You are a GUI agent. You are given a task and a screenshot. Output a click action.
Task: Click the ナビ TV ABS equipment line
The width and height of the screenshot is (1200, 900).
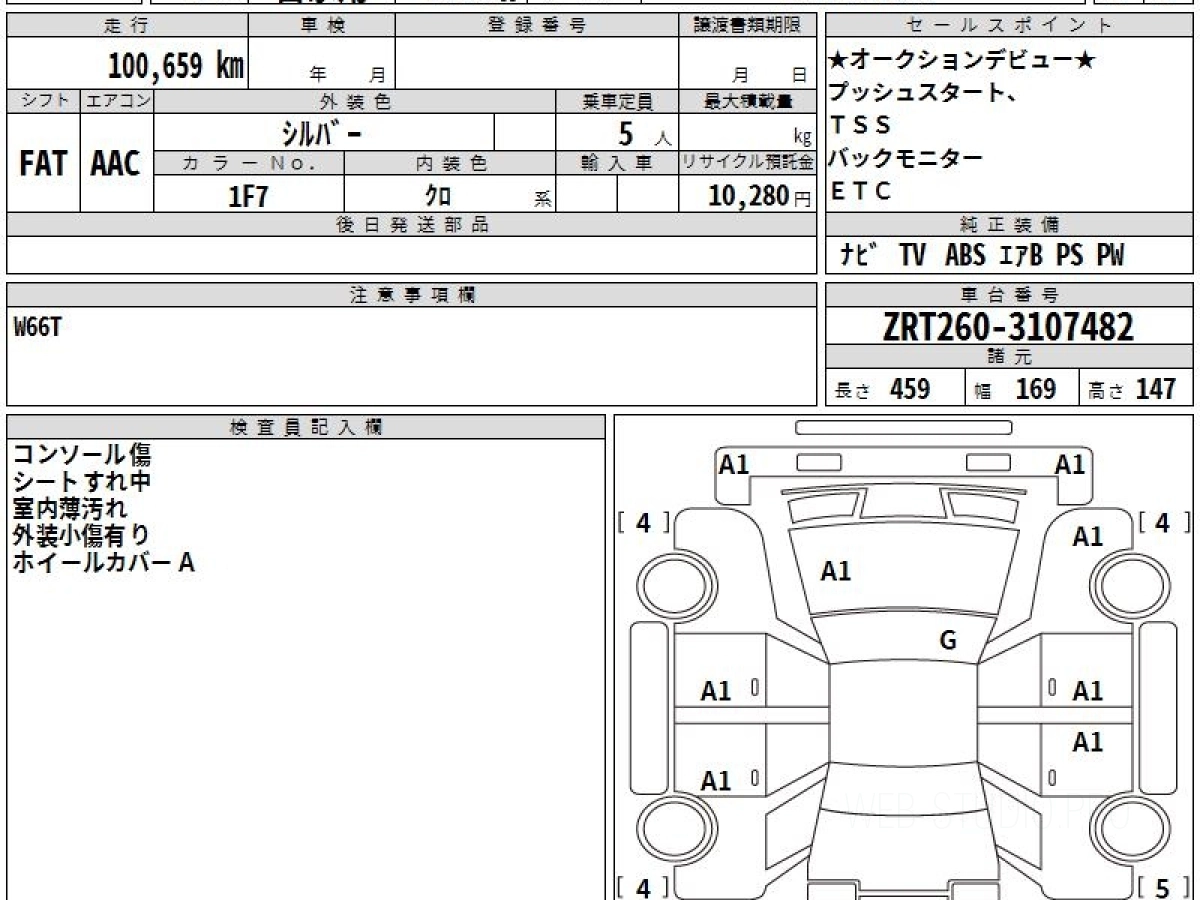(x=982, y=256)
